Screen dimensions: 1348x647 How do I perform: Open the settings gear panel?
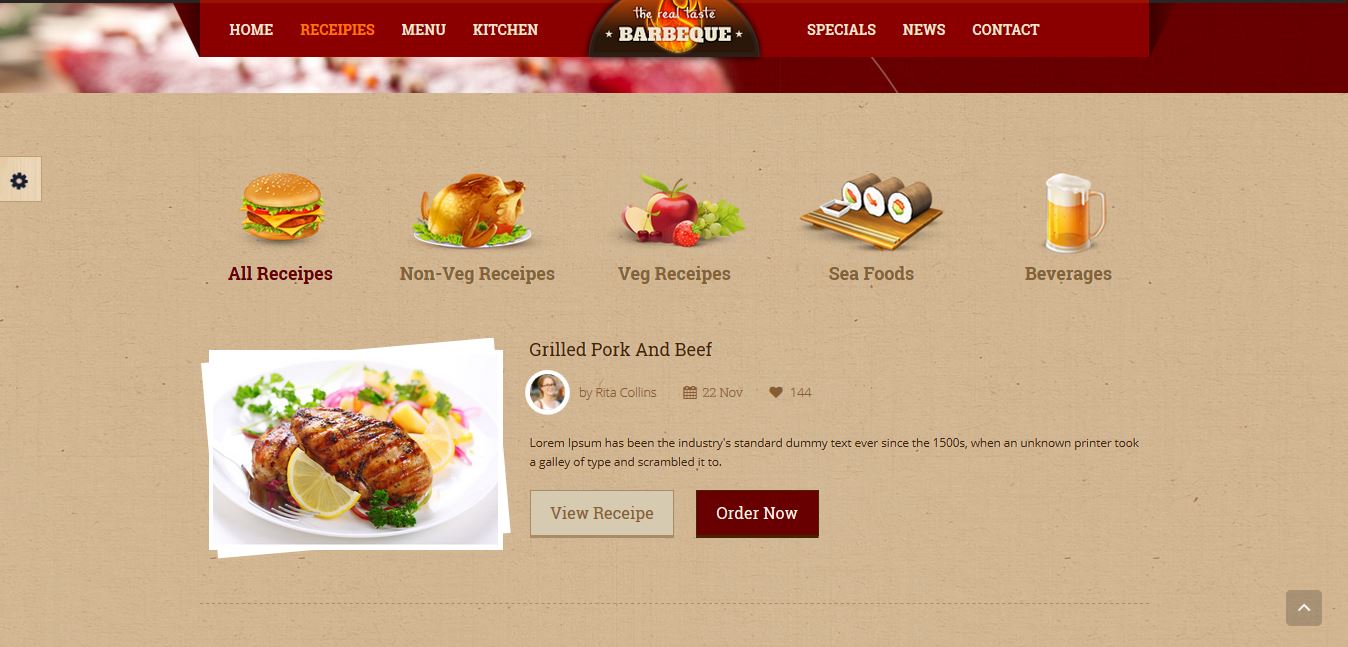click(x=19, y=180)
